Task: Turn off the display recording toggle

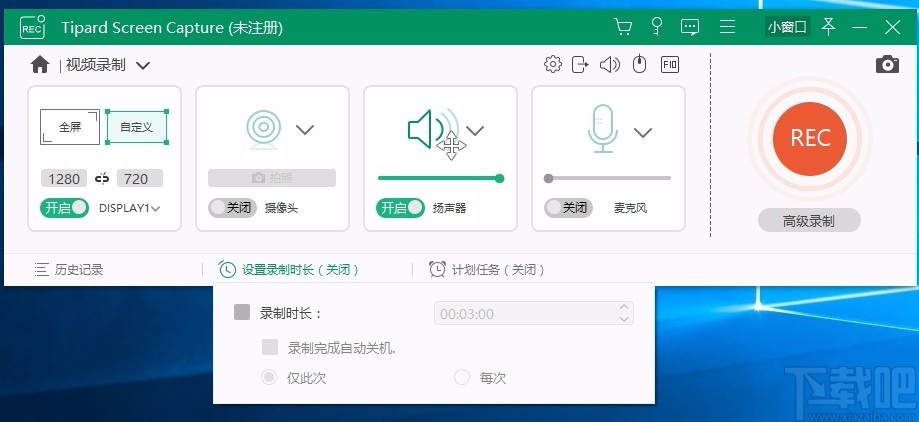Action: coord(64,208)
